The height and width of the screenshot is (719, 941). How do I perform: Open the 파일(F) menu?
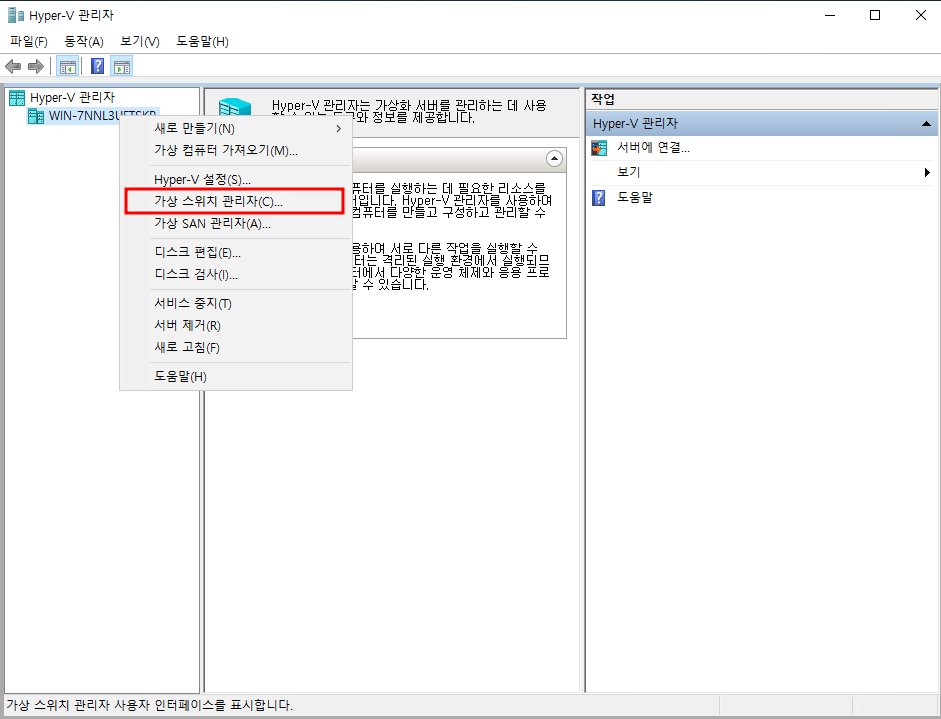(29, 41)
